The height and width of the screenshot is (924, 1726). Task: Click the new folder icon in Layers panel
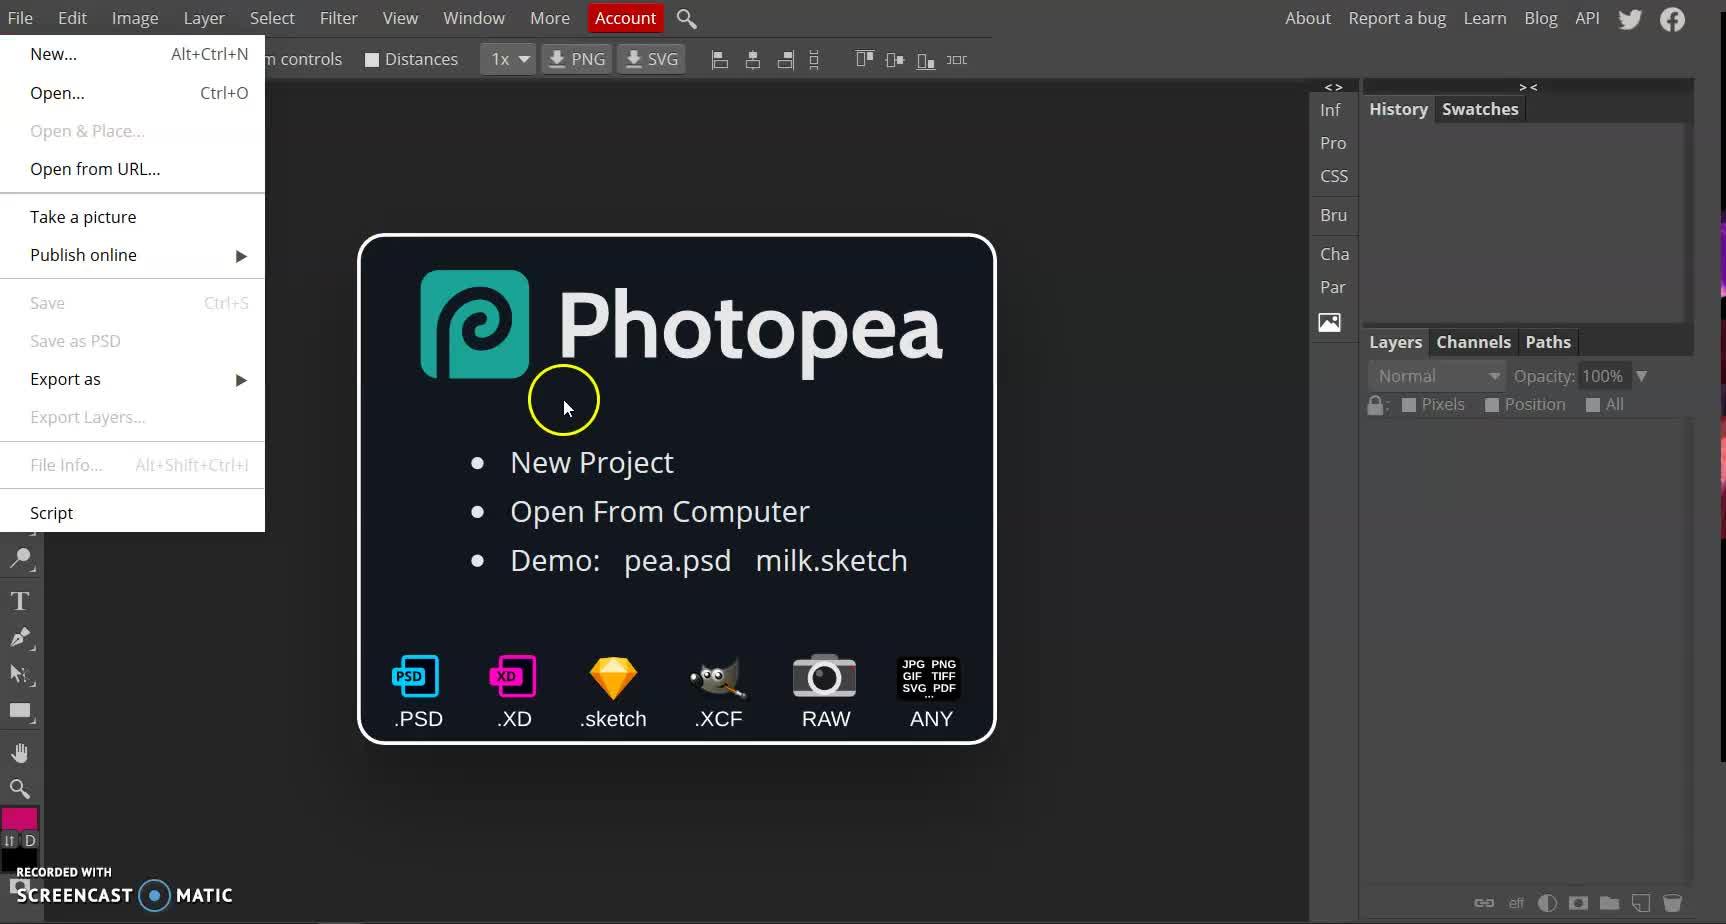[x=1609, y=903]
